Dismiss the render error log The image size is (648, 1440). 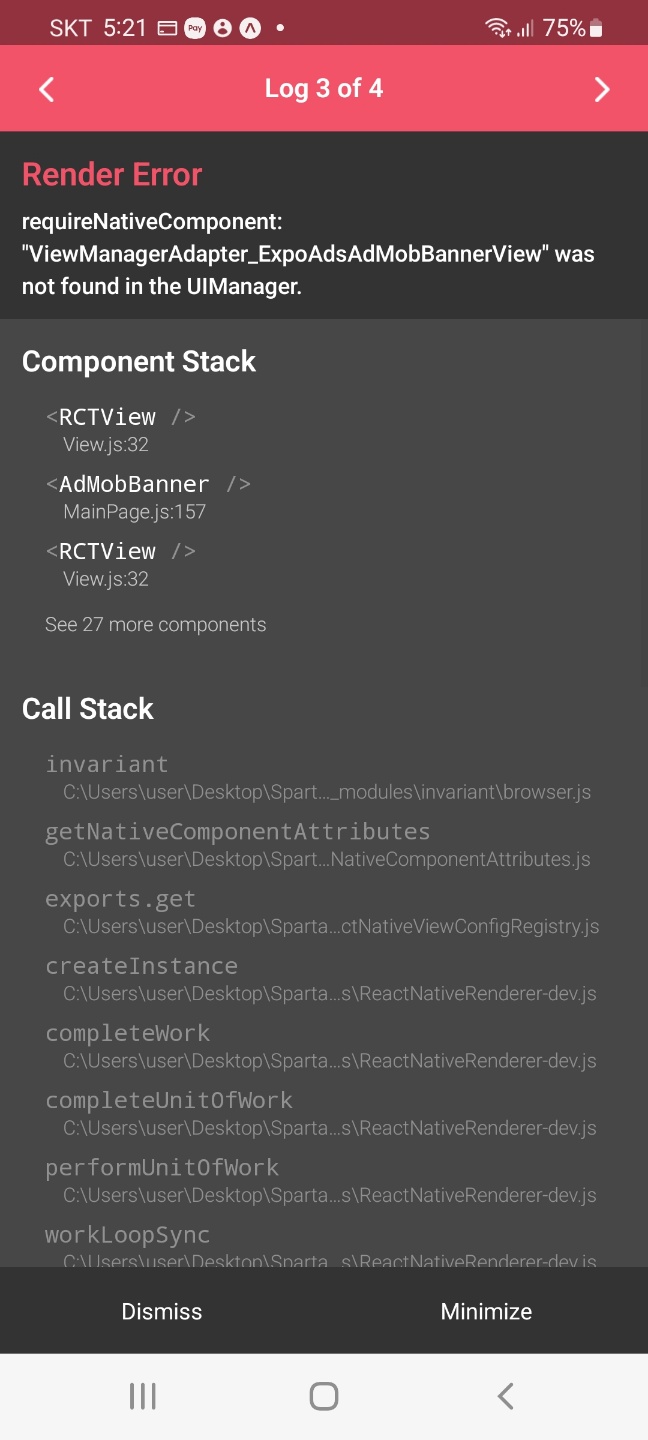[x=162, y=1311]
